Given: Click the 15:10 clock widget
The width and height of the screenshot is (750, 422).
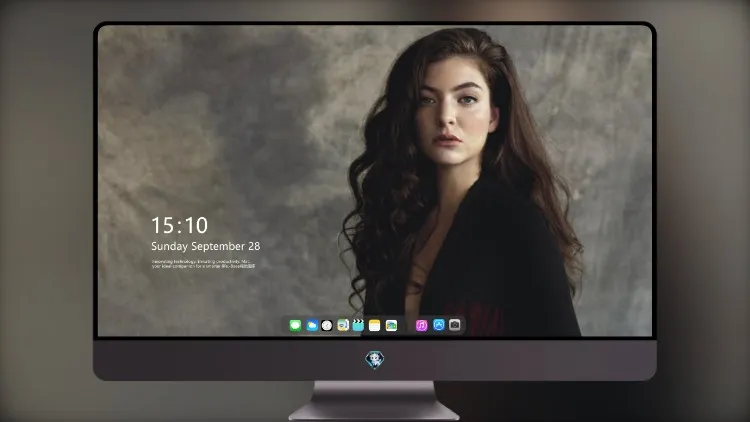Looking at the screenshot, I should (179, 225).
